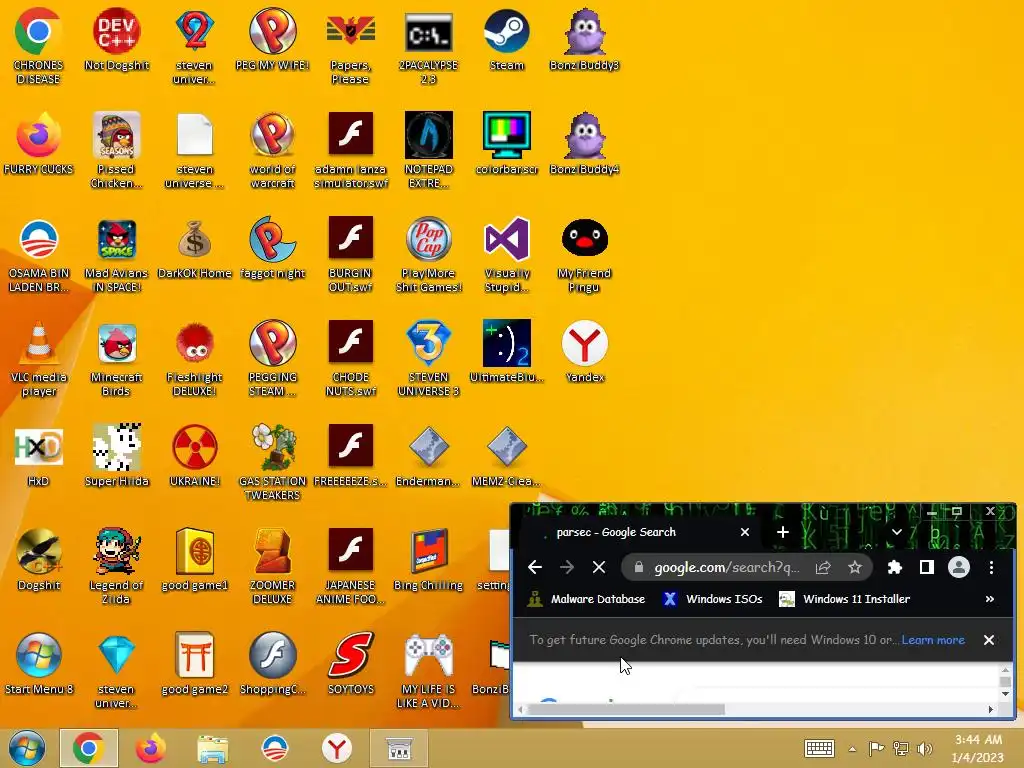Open the Malware Database bookmark

(x=586, y=599)
